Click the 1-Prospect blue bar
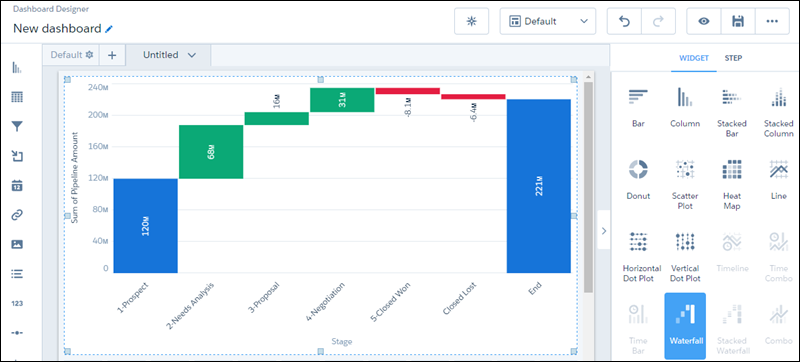The width and height of the screenshot is (800, 362). 145,226
